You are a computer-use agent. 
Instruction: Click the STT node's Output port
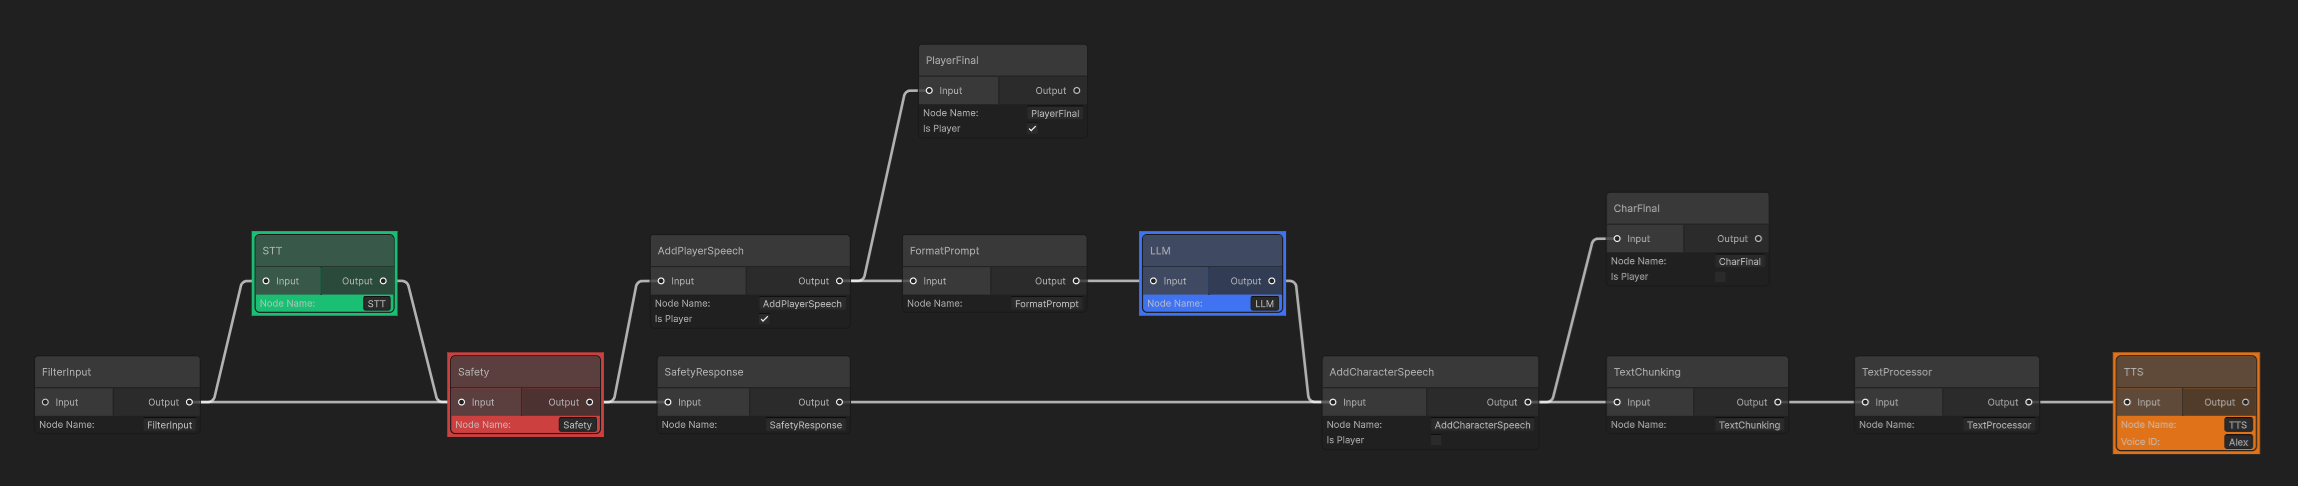coord(383,281)
